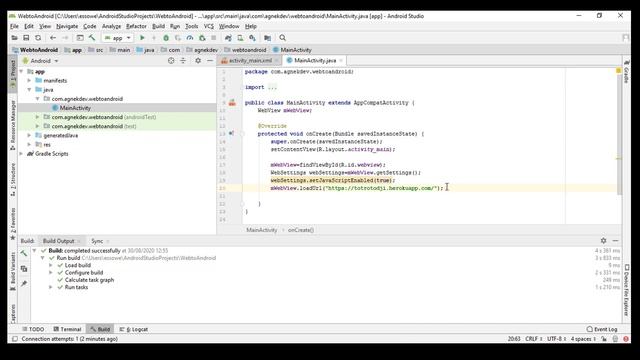Toggle the Resource Manager side panel

click(x=13, y=125)
